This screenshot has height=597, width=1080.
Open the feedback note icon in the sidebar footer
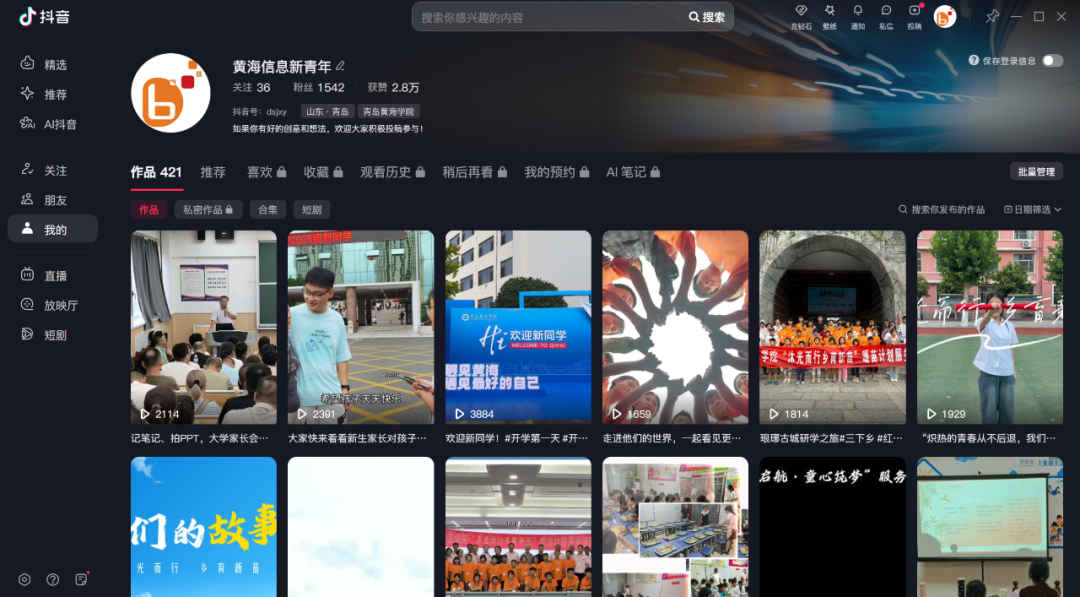pyautogui.click(x=82, y=579)
